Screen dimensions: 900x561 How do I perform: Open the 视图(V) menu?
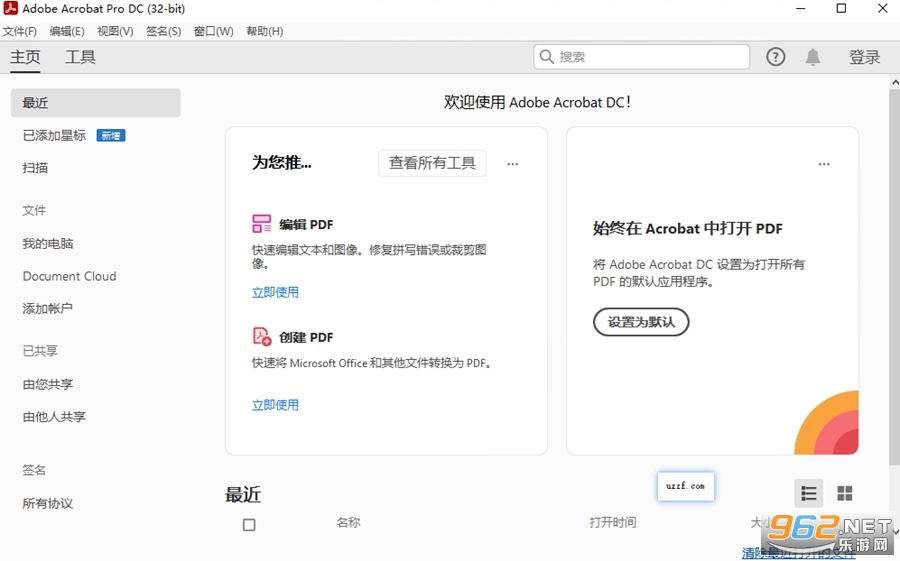(x=115, y=31)
